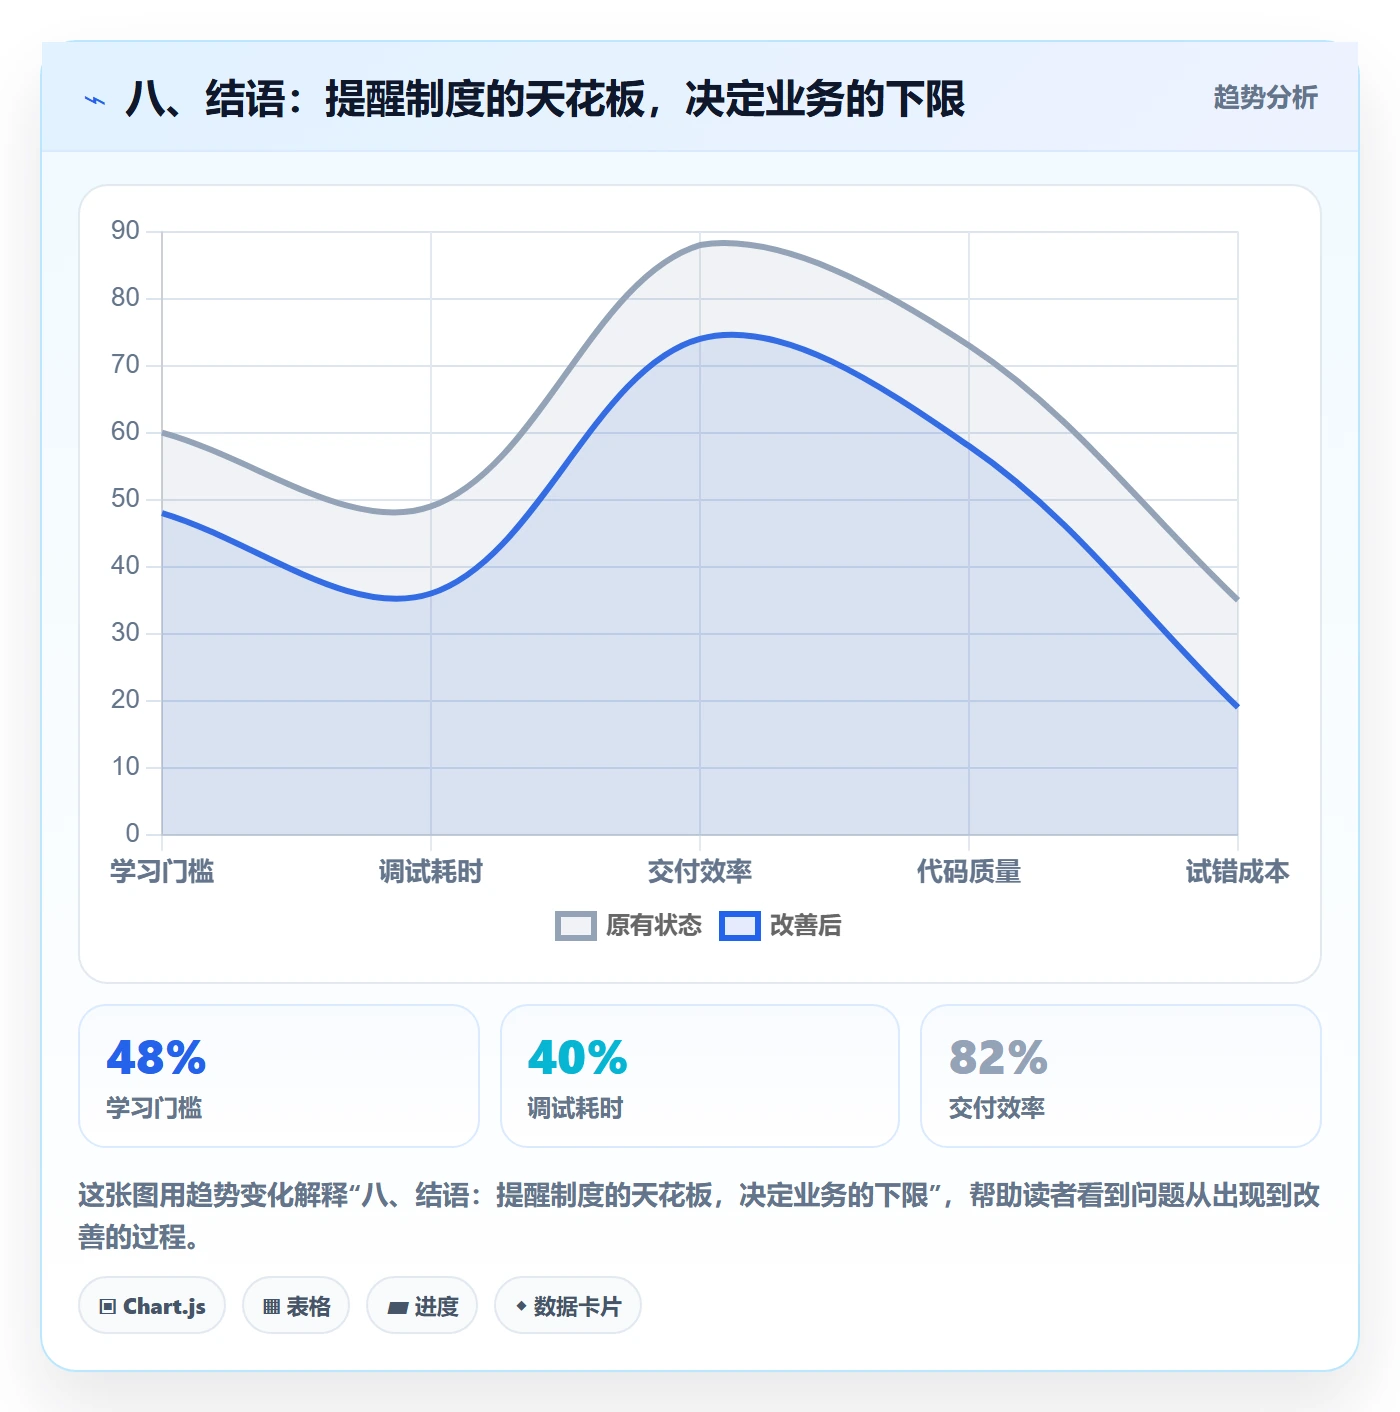The height and width of the screenshot is (1412, 1400).
Task: Click the card title 八、结语 heading
Action: 545,99
